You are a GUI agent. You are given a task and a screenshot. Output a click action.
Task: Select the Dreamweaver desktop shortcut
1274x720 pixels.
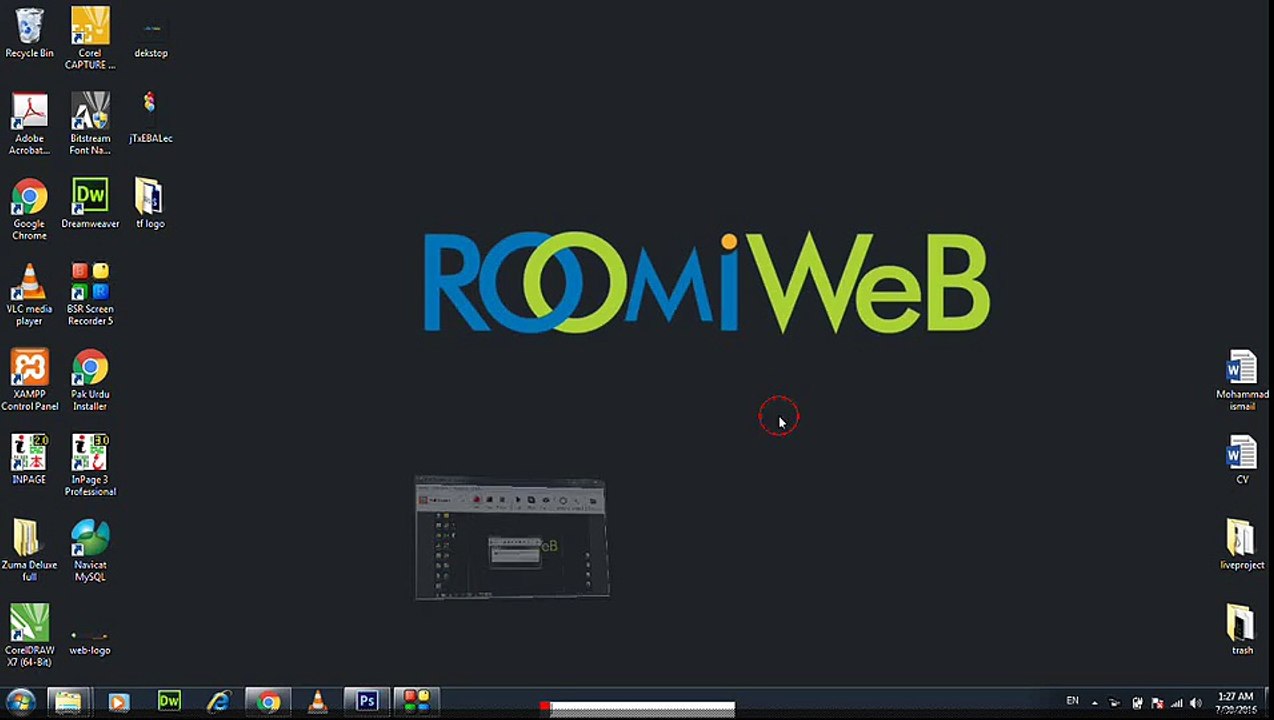(x=90, y=204)
